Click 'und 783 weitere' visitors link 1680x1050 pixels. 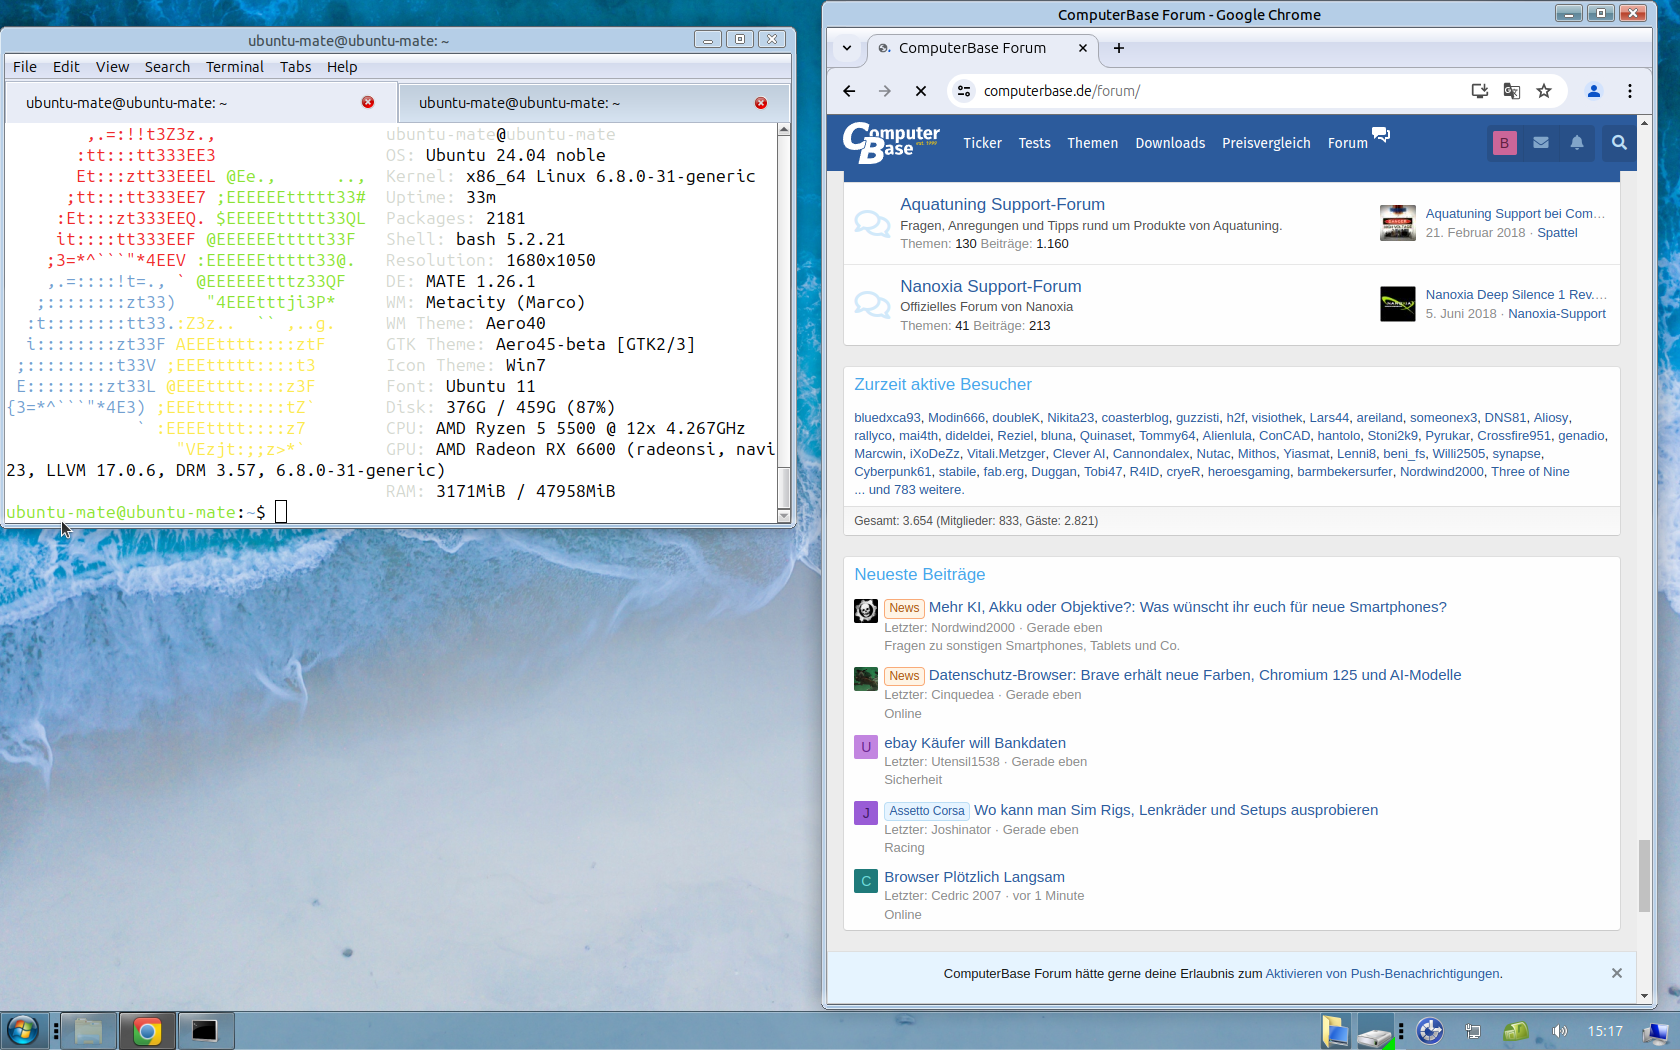point(916,490)
